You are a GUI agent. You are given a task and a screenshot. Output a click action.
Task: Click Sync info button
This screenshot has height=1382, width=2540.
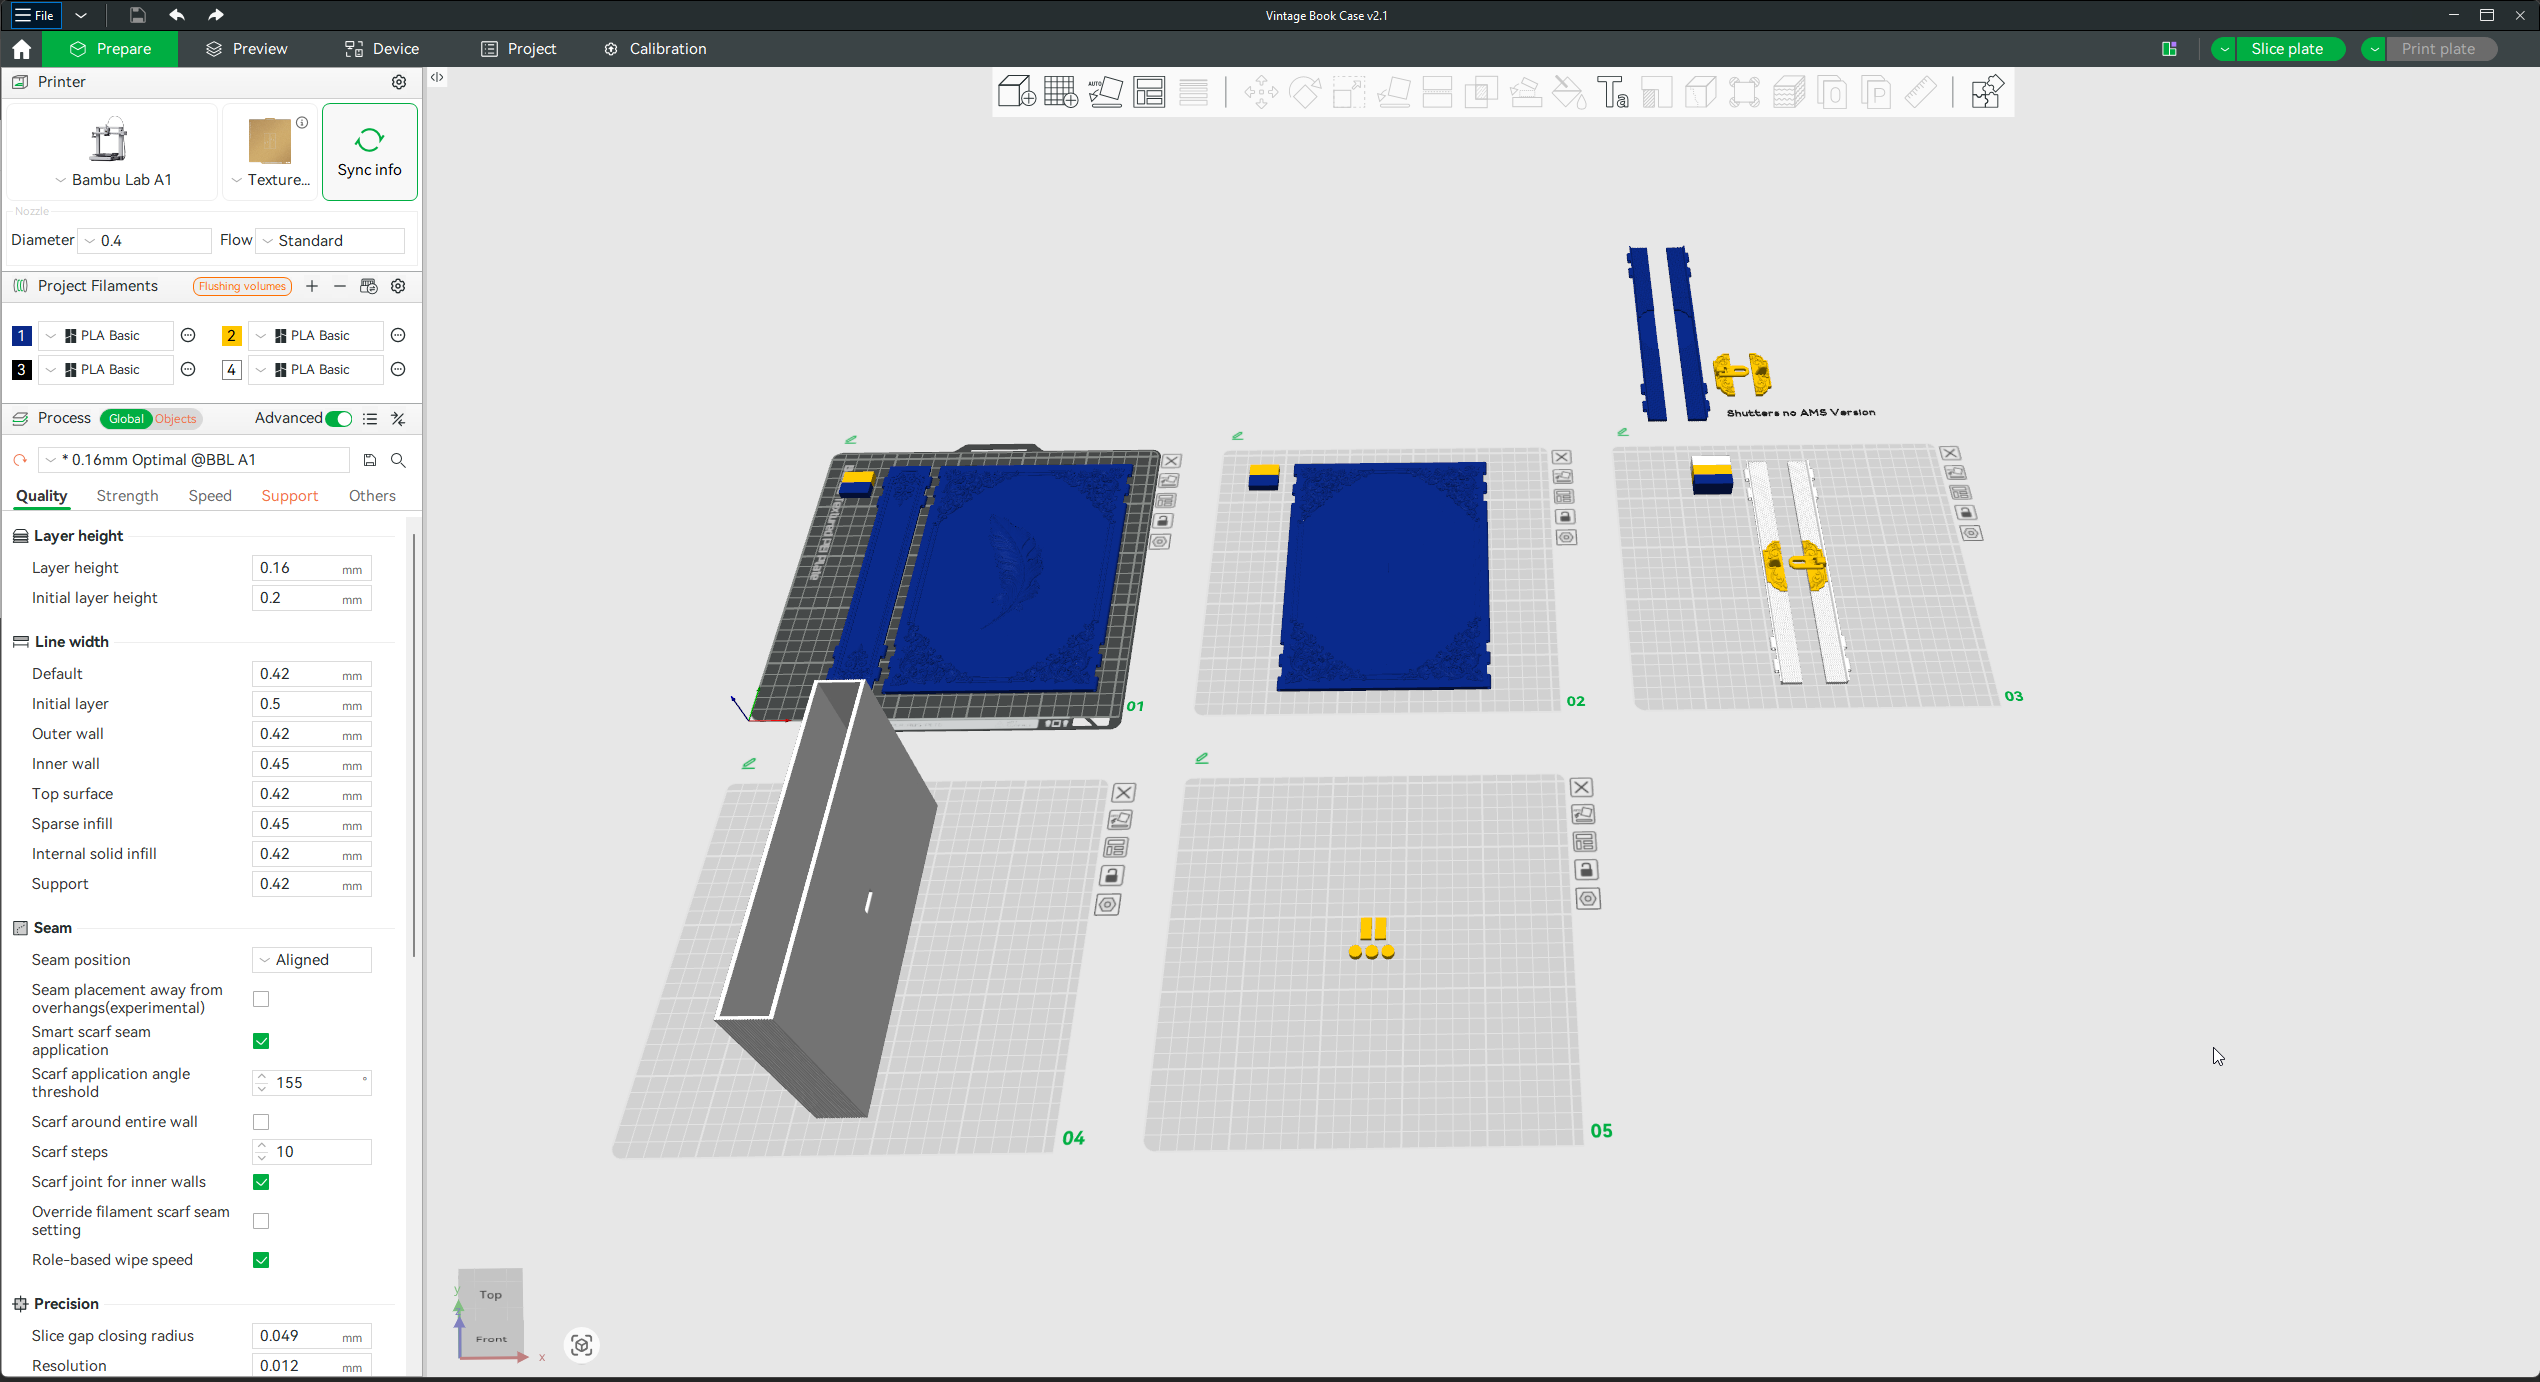click(369, 152)
